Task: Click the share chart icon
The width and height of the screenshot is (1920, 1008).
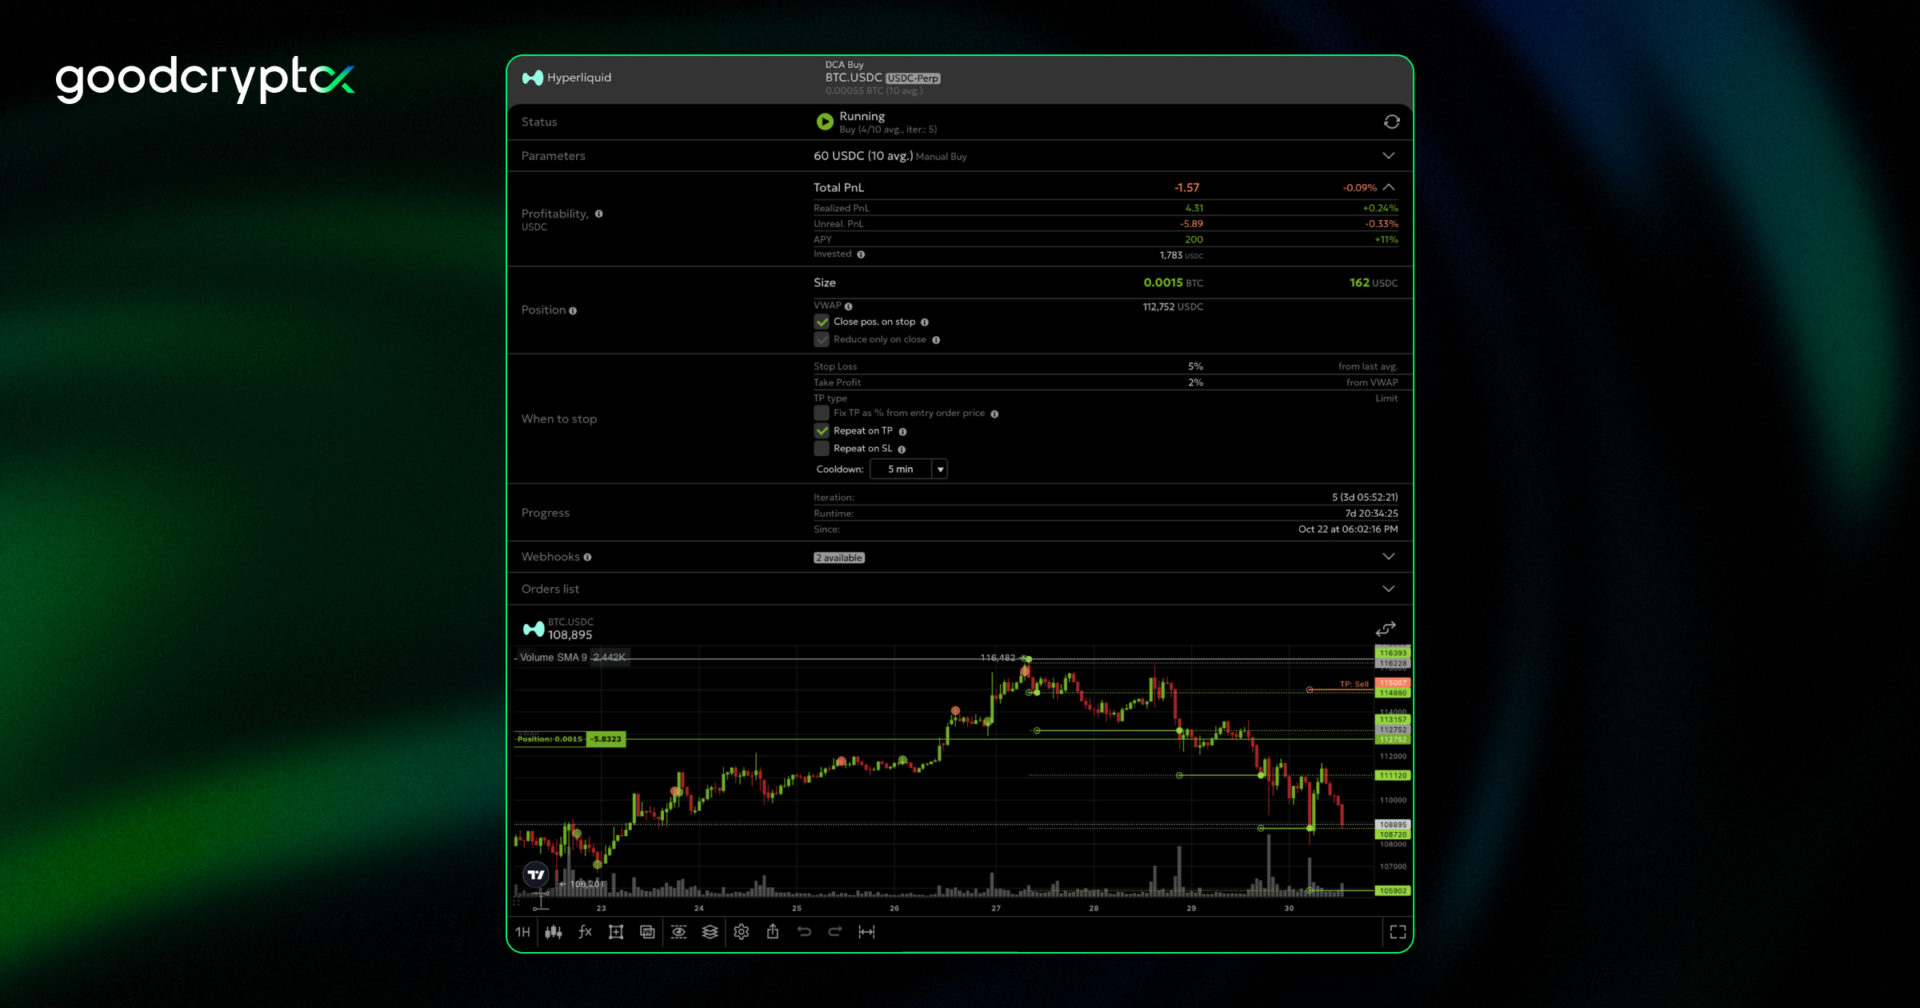Action: (772, 932)
